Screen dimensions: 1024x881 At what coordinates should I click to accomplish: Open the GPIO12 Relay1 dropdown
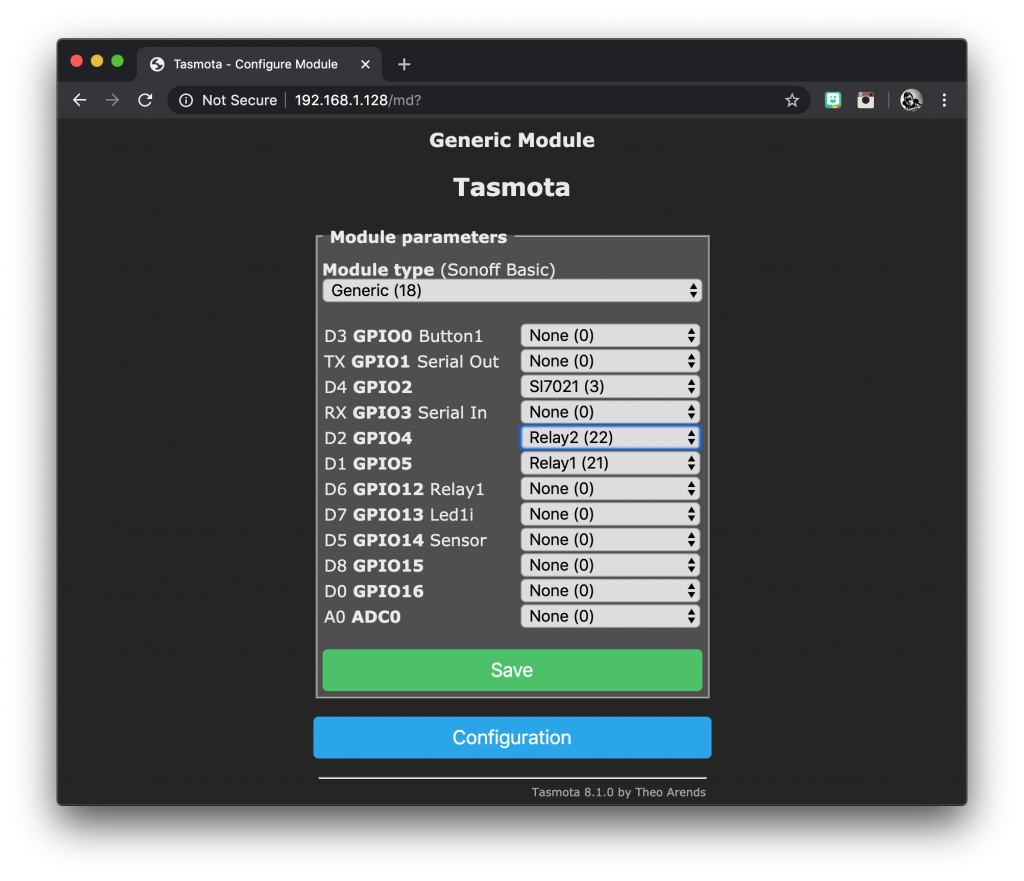pos(610,489)
